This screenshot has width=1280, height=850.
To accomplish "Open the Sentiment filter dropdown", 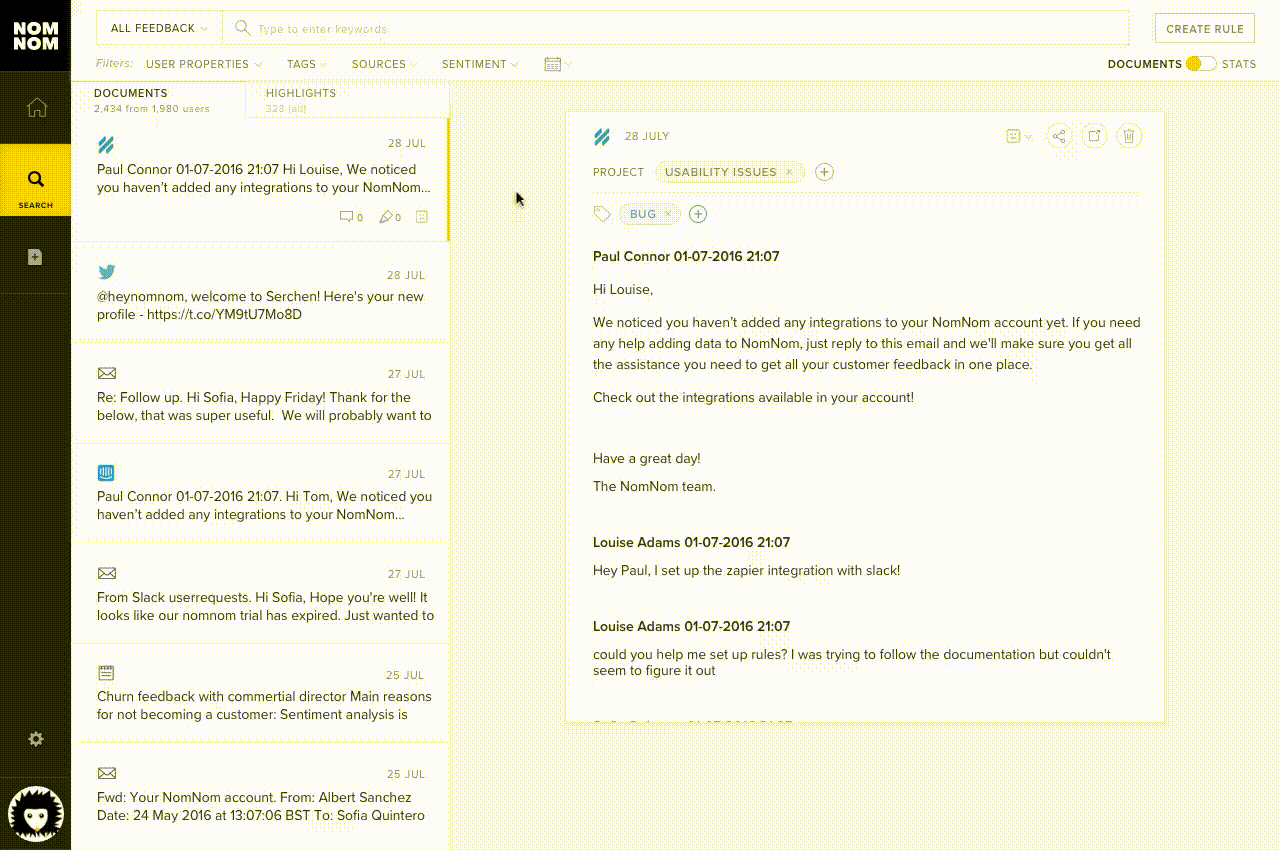I will (480, 64).
